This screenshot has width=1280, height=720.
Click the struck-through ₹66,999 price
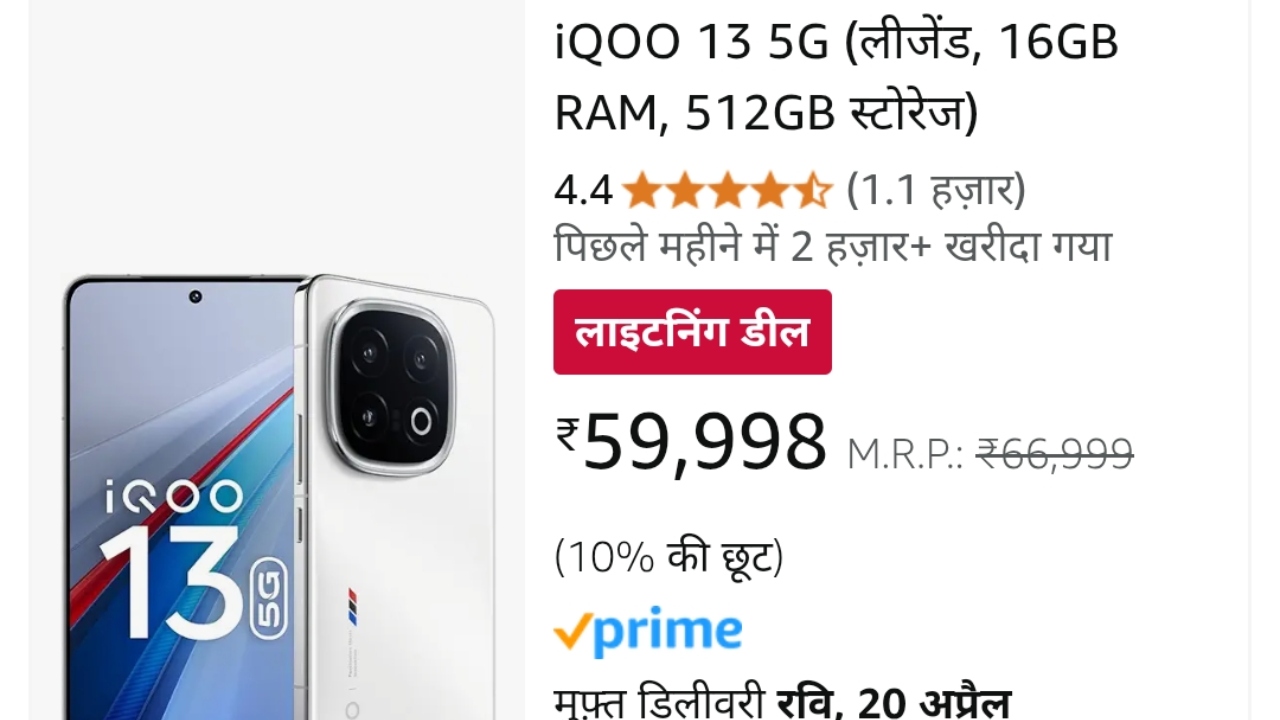point(1054,454)
